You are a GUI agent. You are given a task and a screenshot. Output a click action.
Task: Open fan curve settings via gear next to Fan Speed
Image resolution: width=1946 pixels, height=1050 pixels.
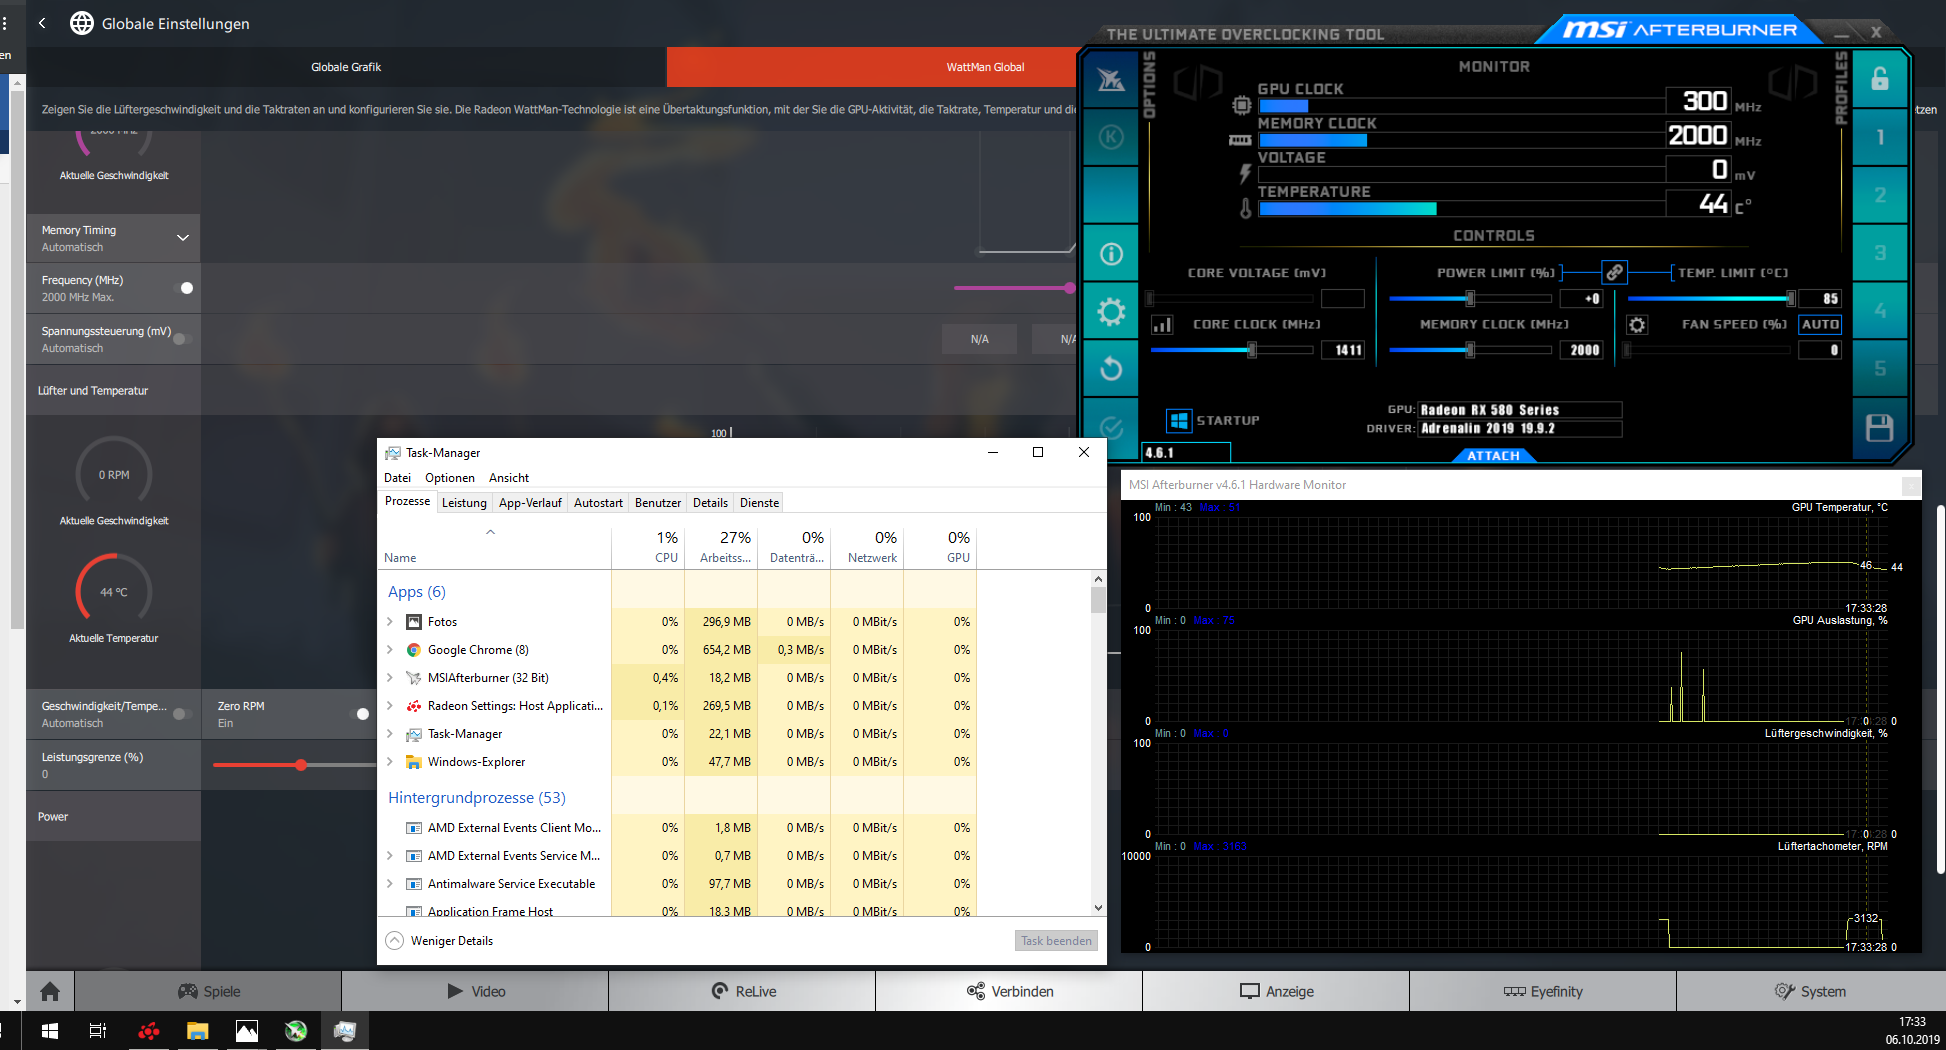(1637, 324)
